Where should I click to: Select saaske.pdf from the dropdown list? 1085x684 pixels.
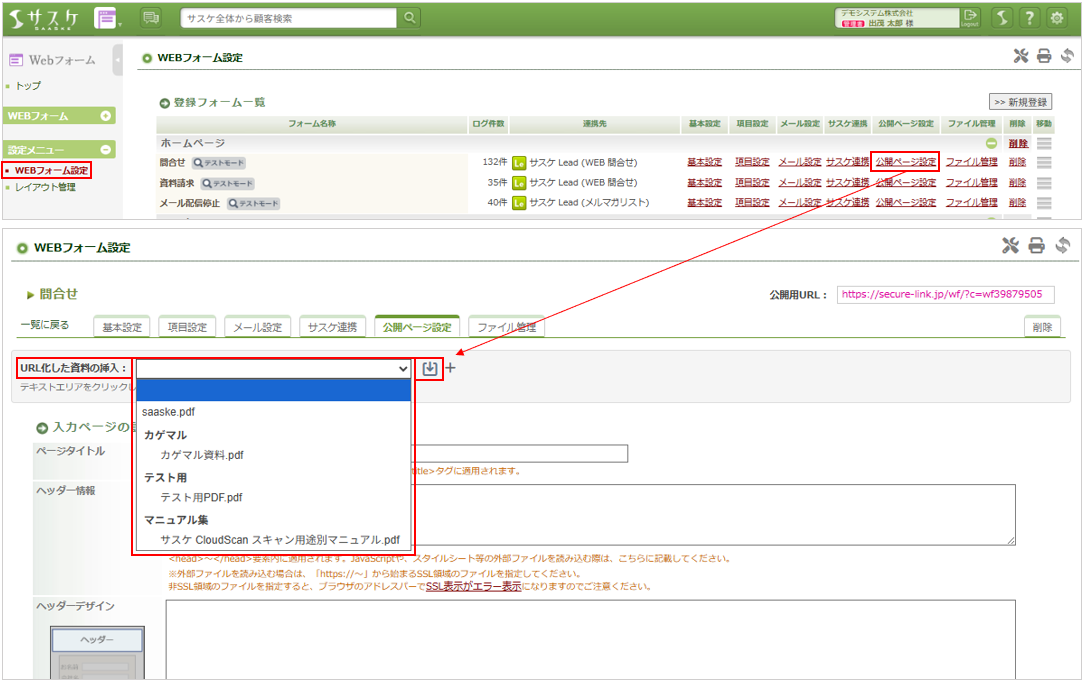point(168,411)
